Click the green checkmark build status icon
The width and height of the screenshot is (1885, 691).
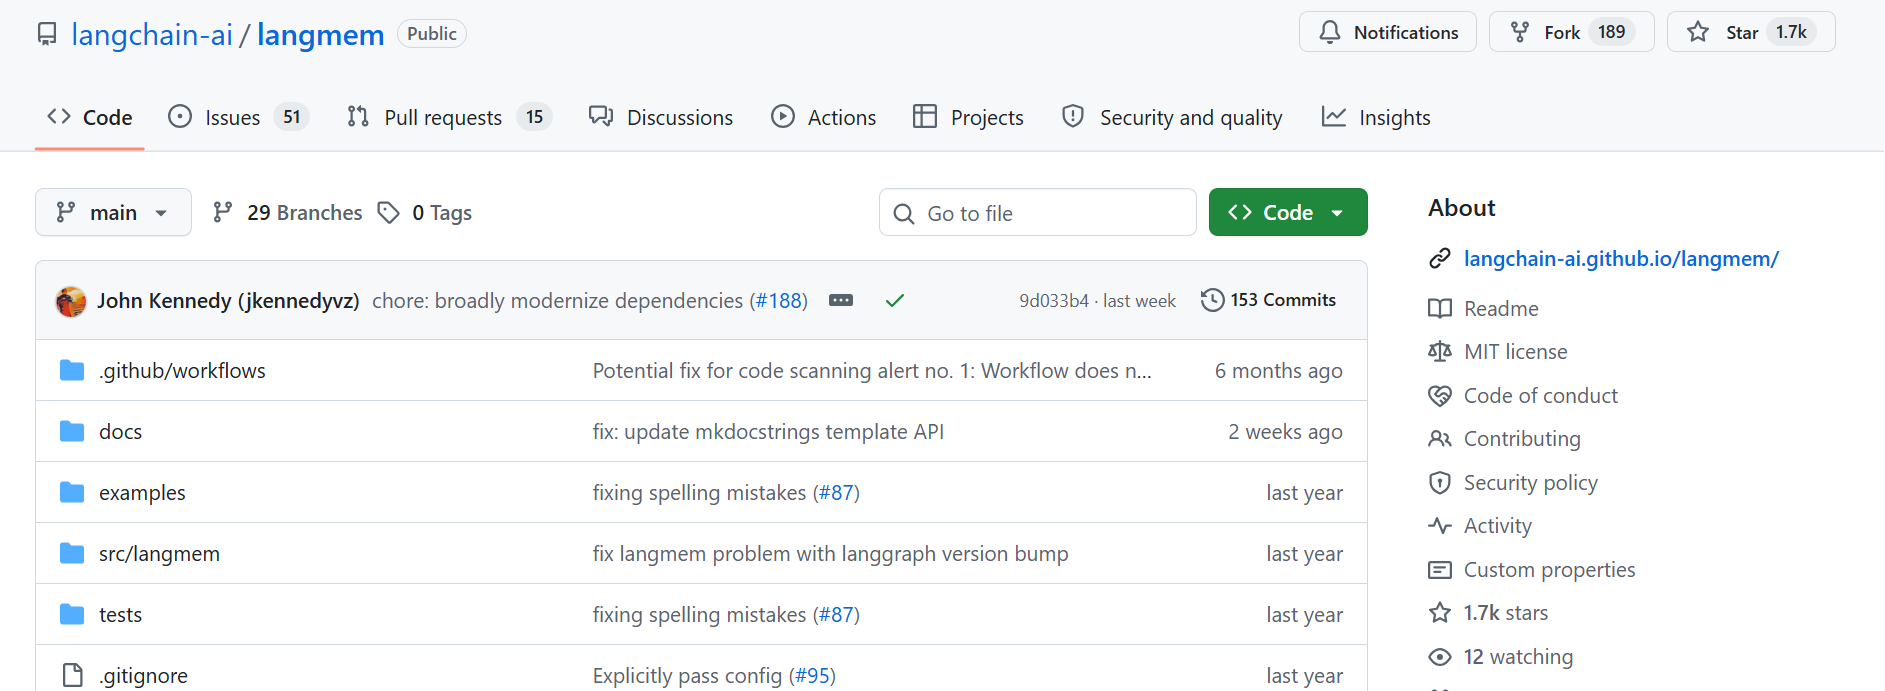tap(895, 300)
